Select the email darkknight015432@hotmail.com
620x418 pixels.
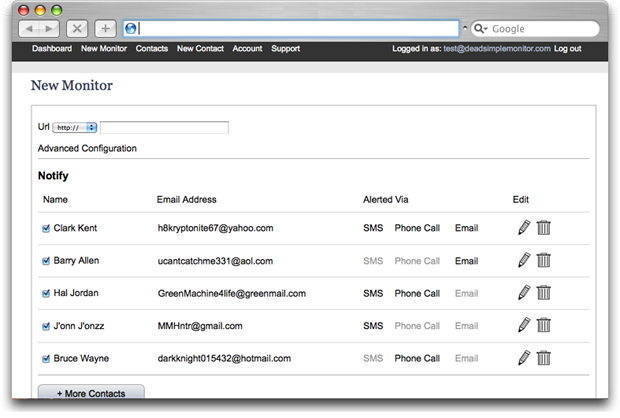pyautogui.click(x=224, y=358)
